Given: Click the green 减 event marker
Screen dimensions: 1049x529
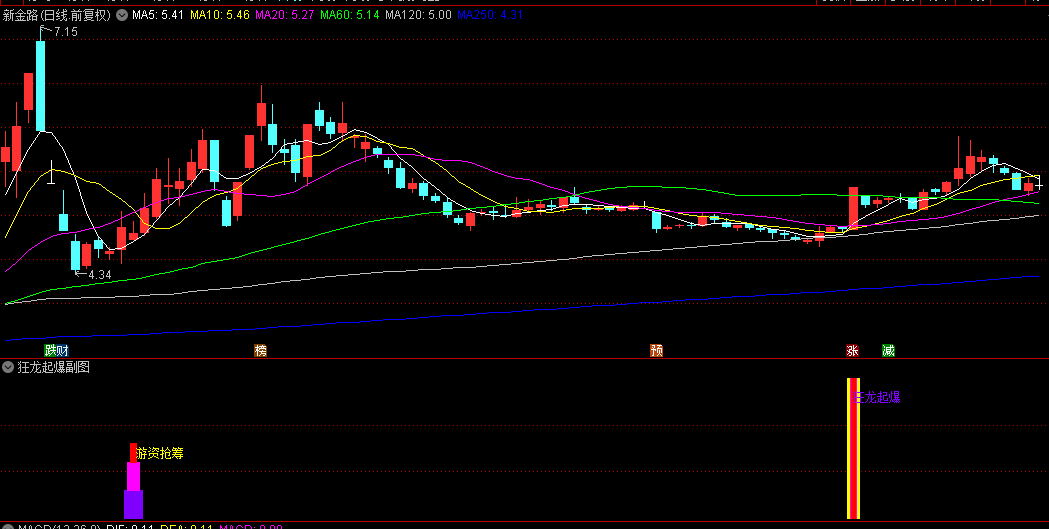Looking at the screenshot, I should [x=888, y=350].
